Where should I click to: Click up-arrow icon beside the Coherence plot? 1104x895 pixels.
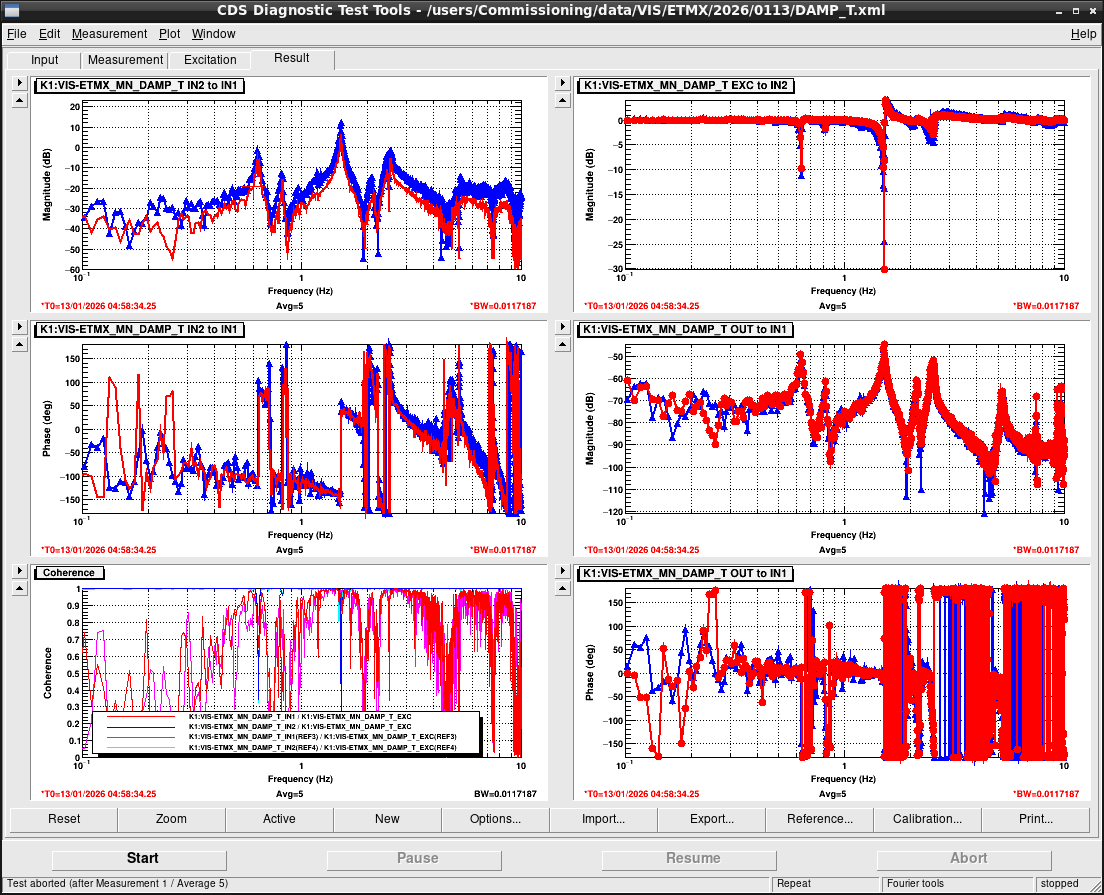[x=20, y=589]
